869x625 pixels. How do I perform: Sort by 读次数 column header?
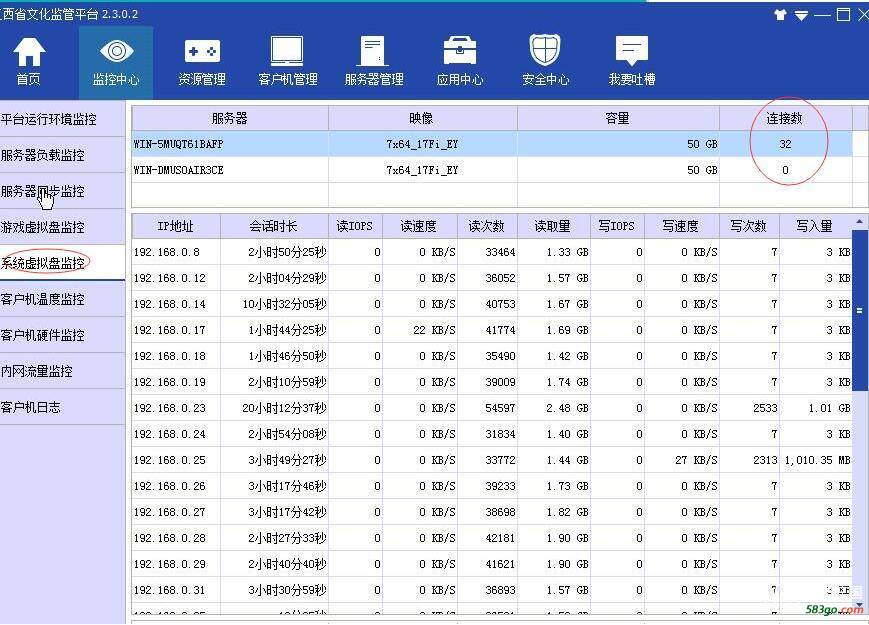point(487,226)
